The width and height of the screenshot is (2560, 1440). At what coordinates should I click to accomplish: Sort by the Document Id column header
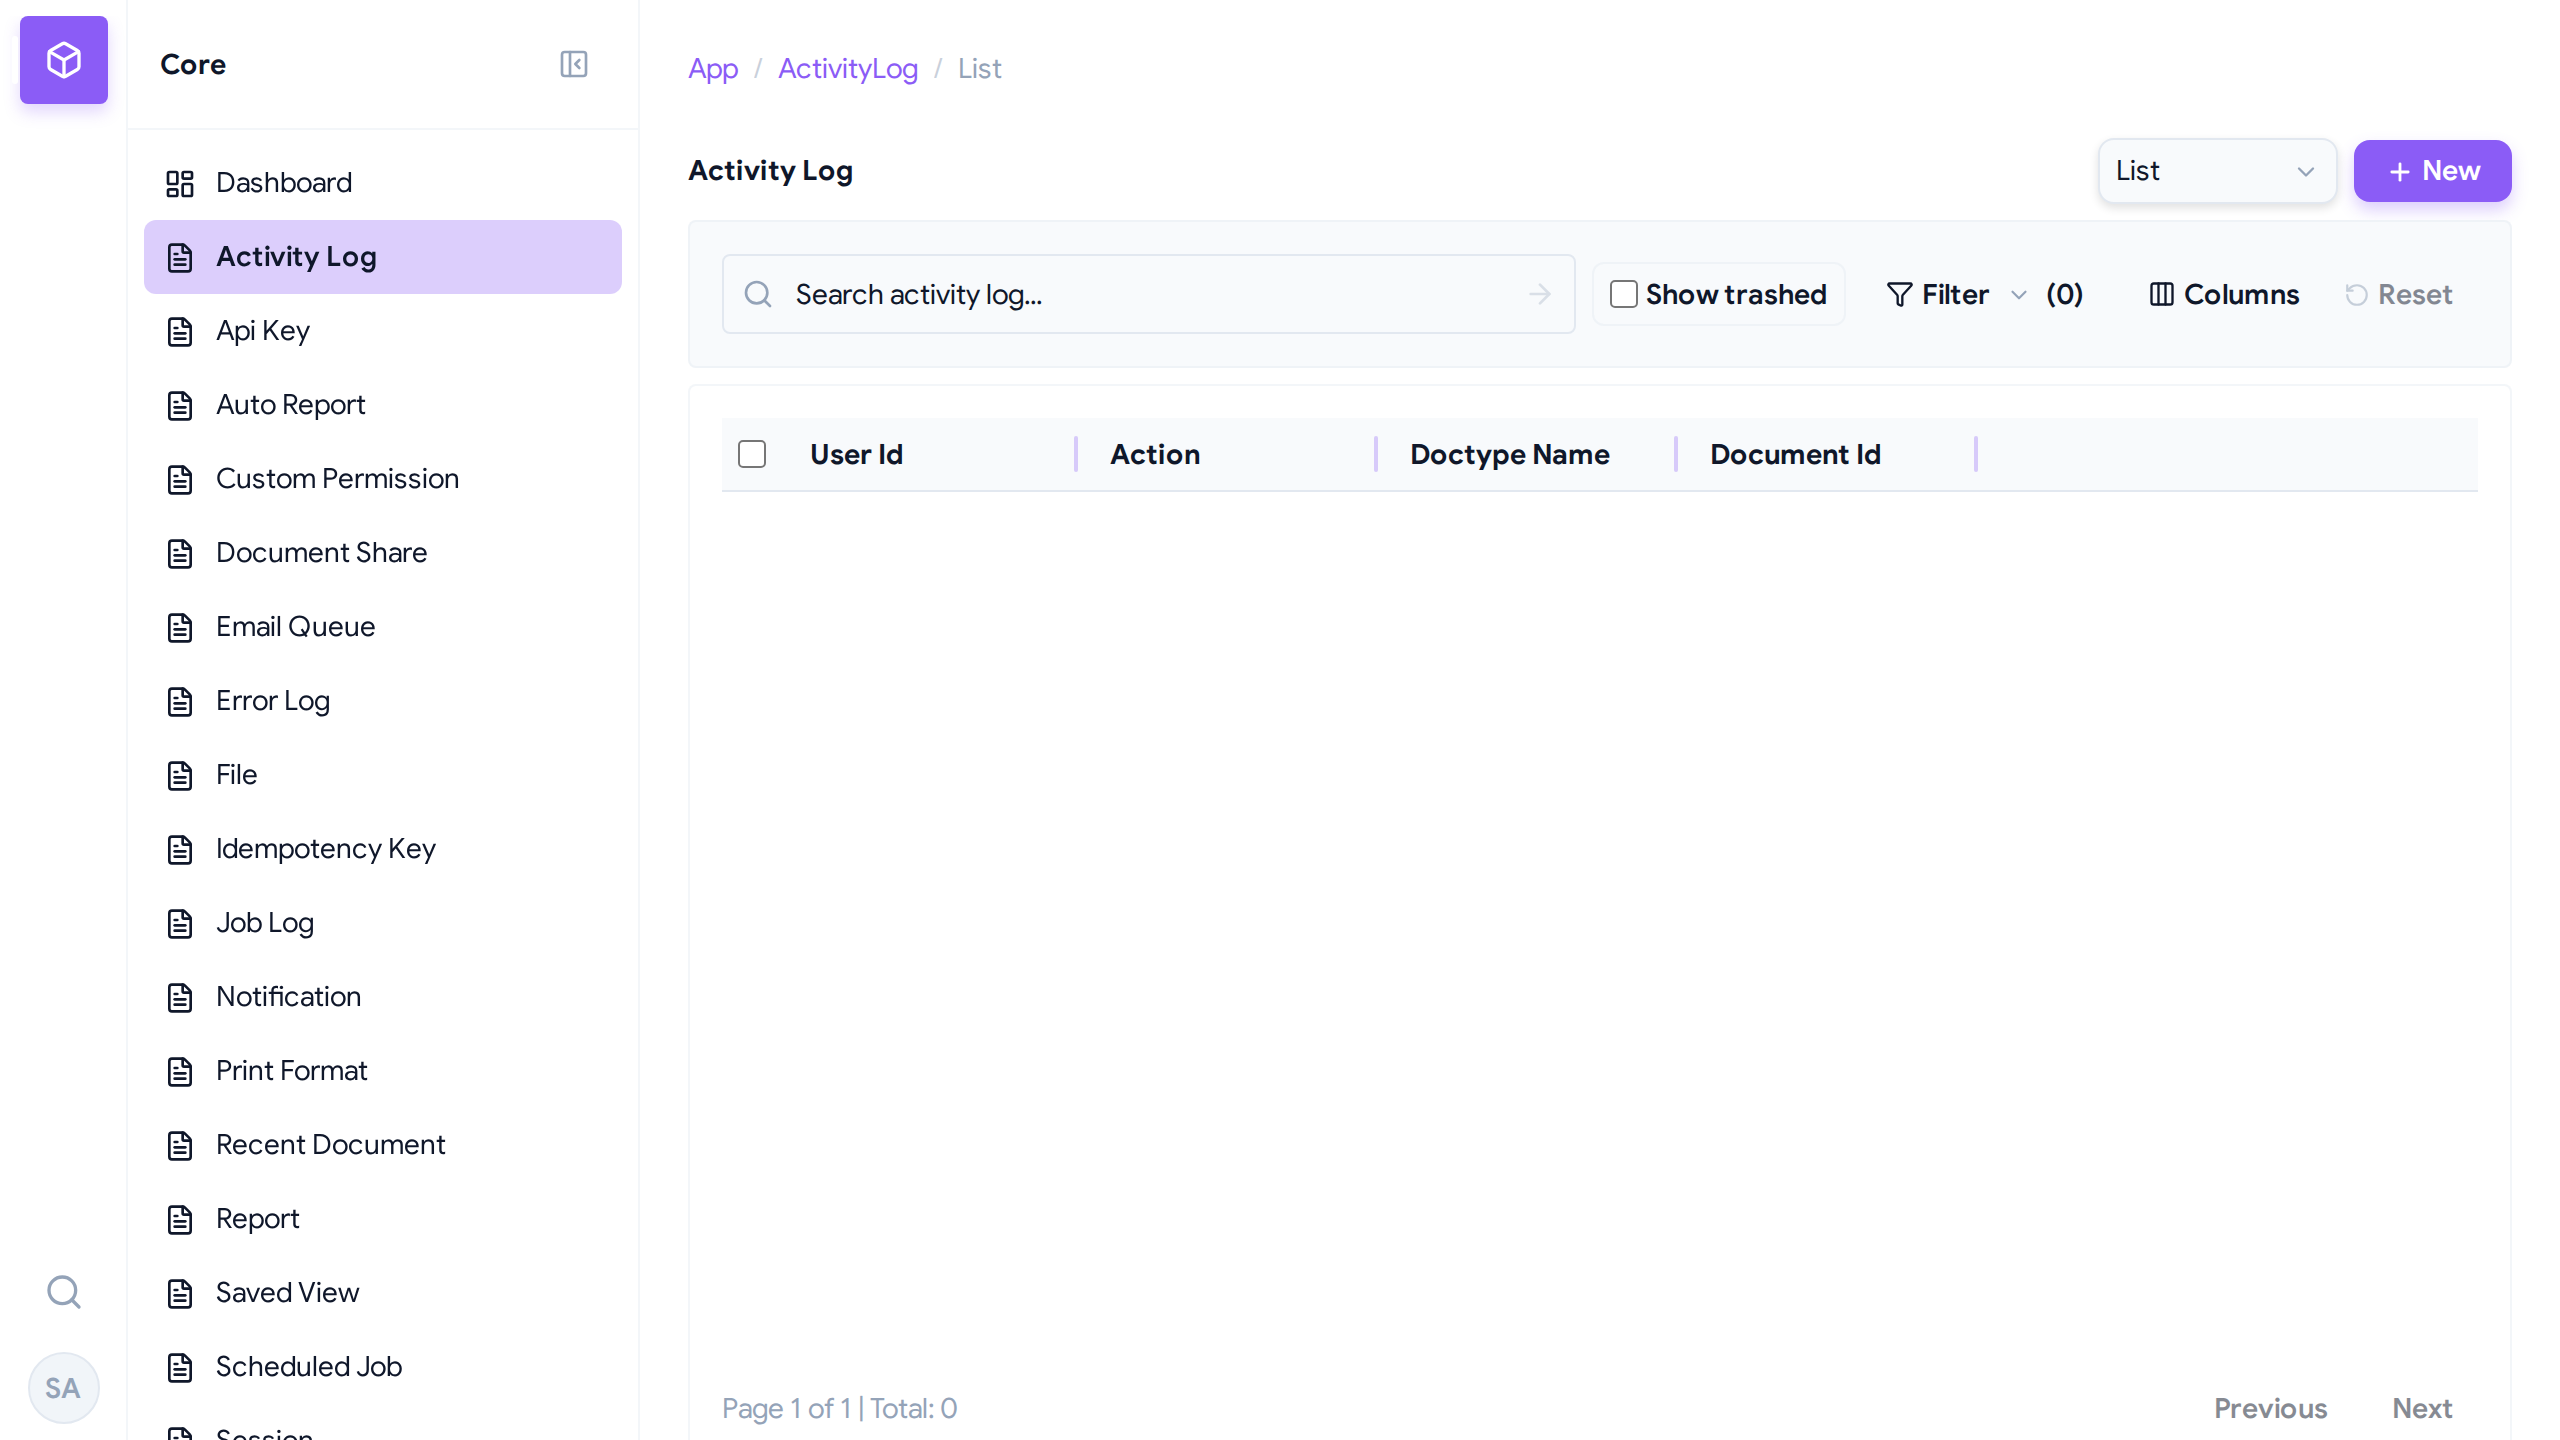click(1795, 454)
